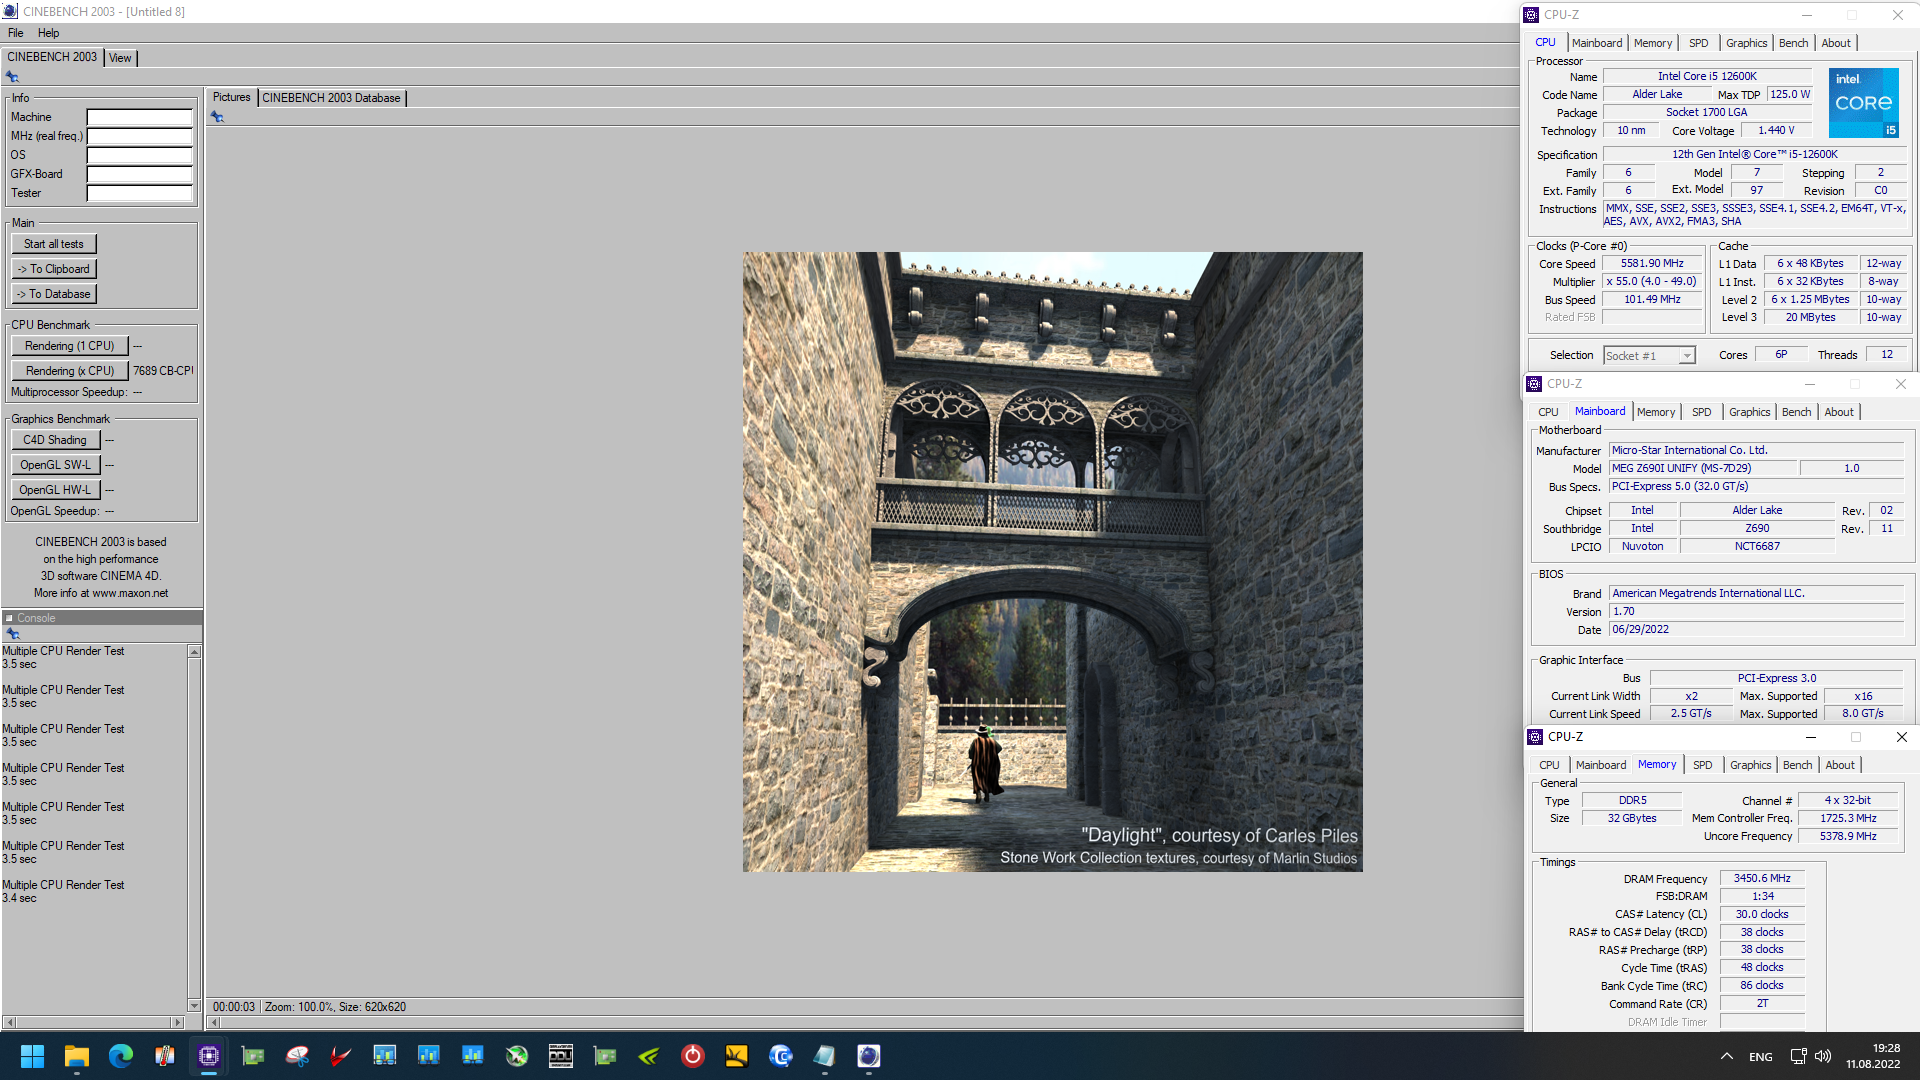Open the yellow grass icon app on taskbar
Screen dimensions: 1920x1080
(737, 1056)
